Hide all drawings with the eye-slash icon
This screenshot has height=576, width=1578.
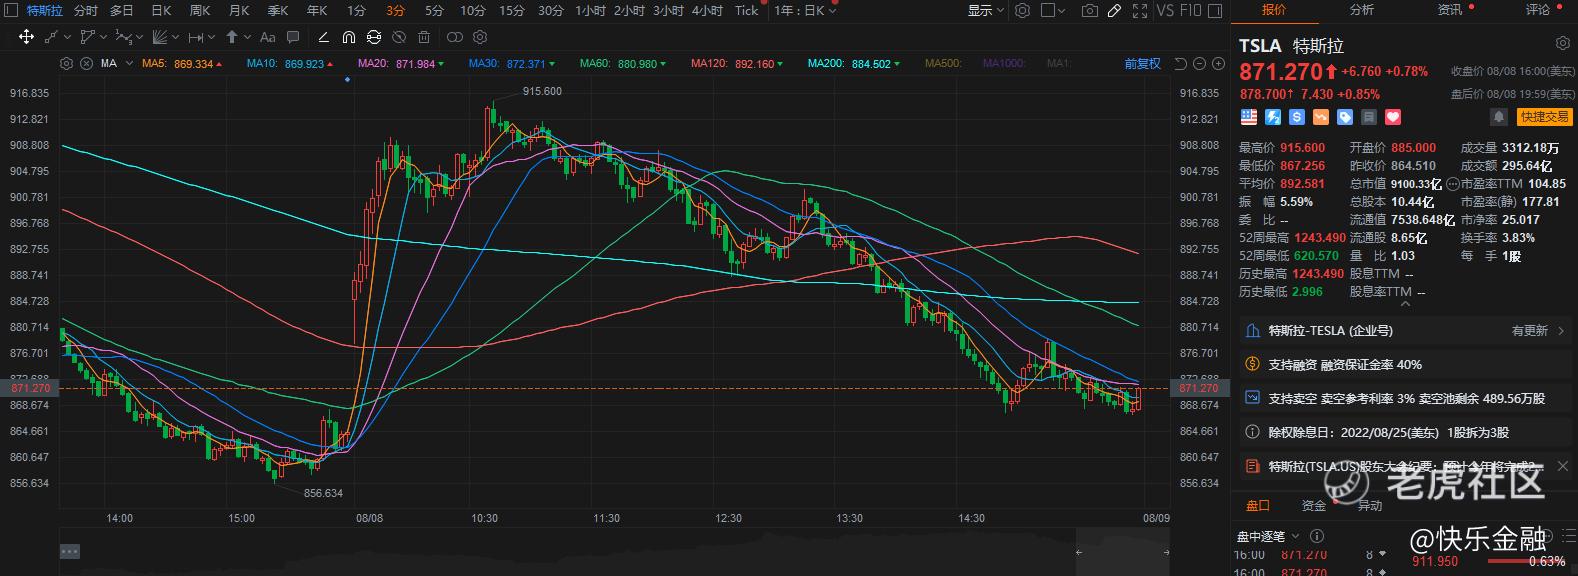click(399, 37)
